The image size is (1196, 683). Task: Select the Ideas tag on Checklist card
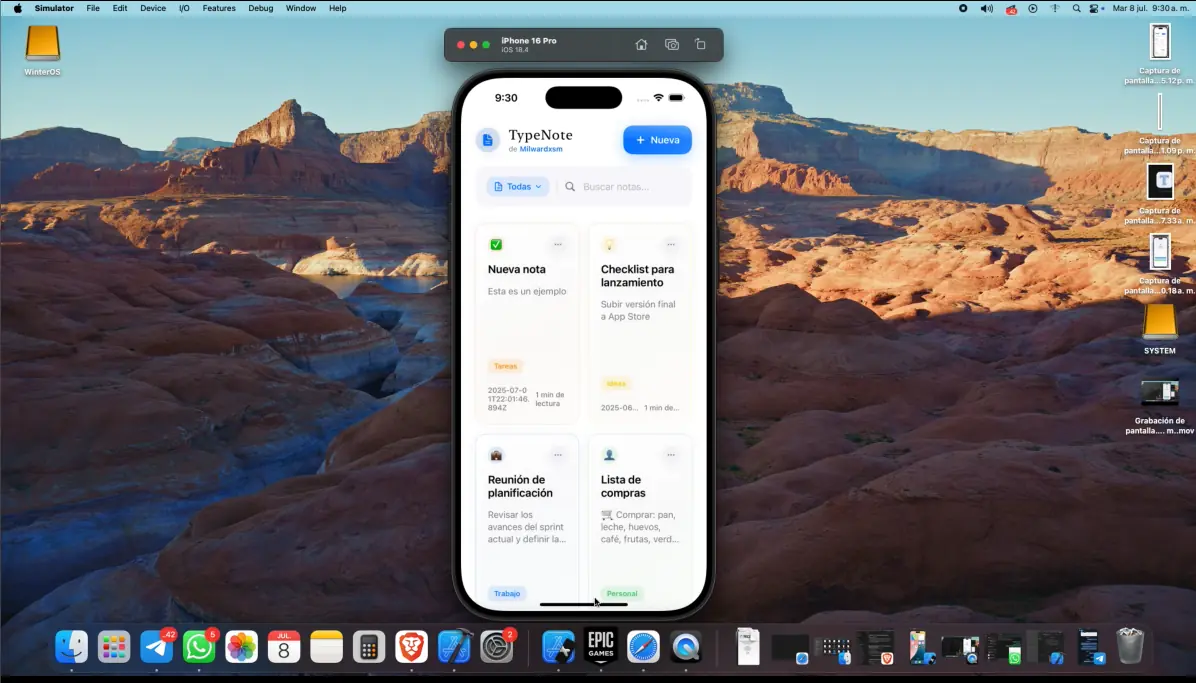coord(616,384)
